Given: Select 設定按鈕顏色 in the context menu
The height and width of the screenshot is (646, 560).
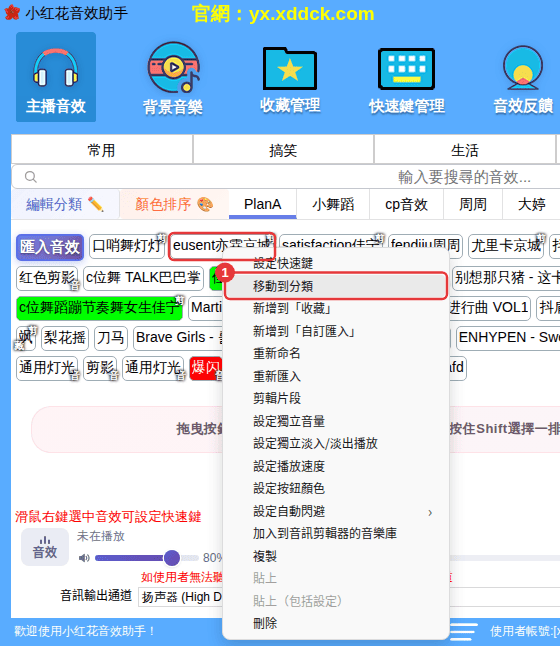Looking at the screenshot, I should click(x=335, y=489).
